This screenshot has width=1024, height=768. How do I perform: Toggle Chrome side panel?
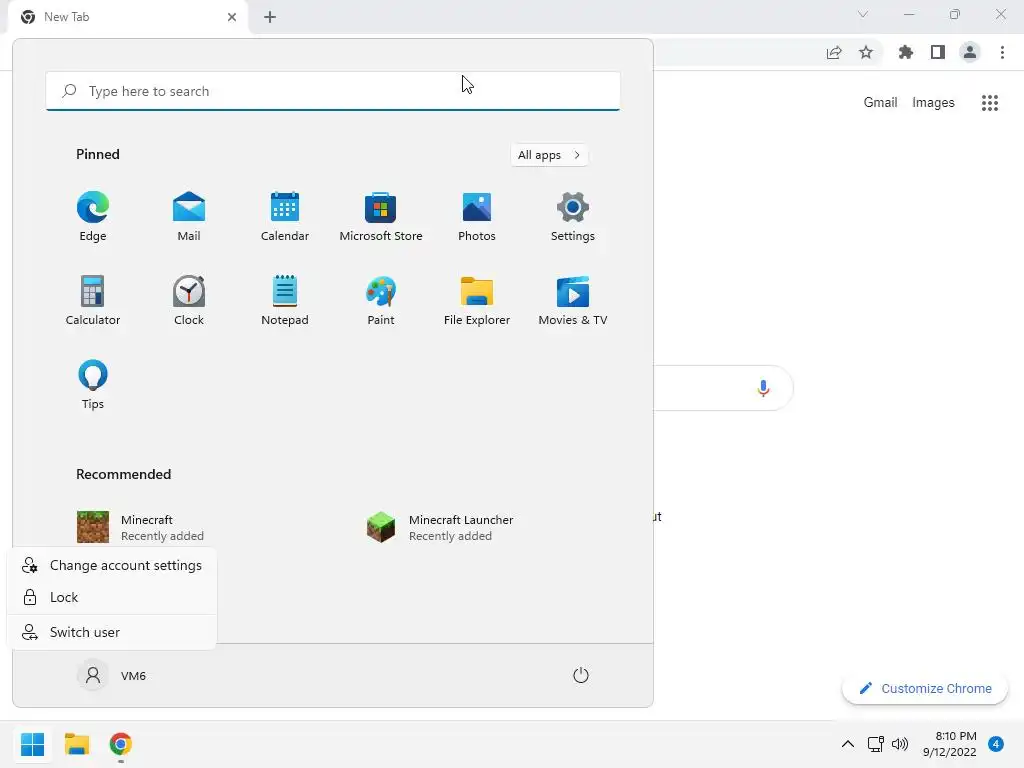point(938,52)
